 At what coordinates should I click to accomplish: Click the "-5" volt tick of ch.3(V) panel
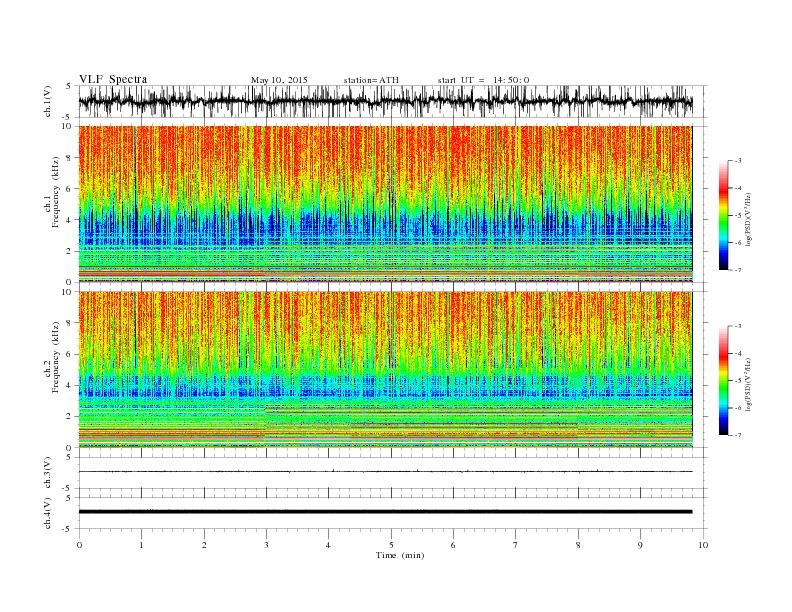(x=67, y=489)
